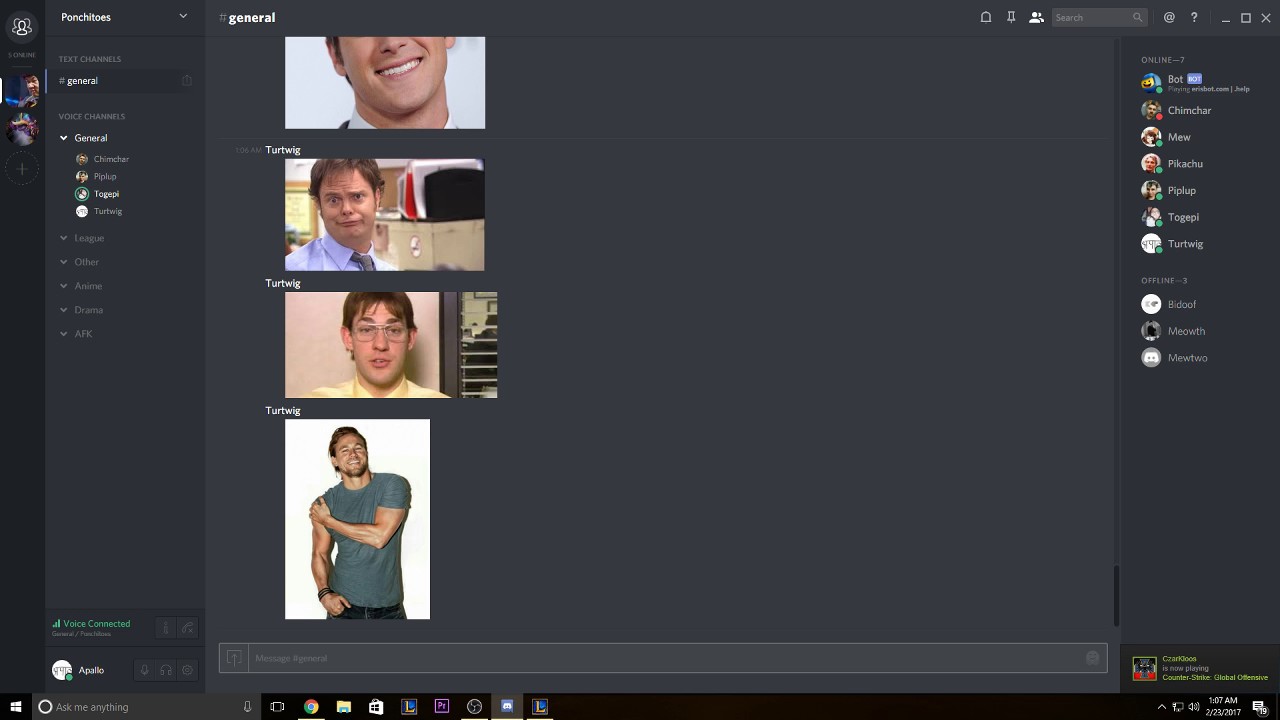Screen dimensions: 1280x720
Task: Open Chrome from the taskbar
Action: [x=311, y=707]
